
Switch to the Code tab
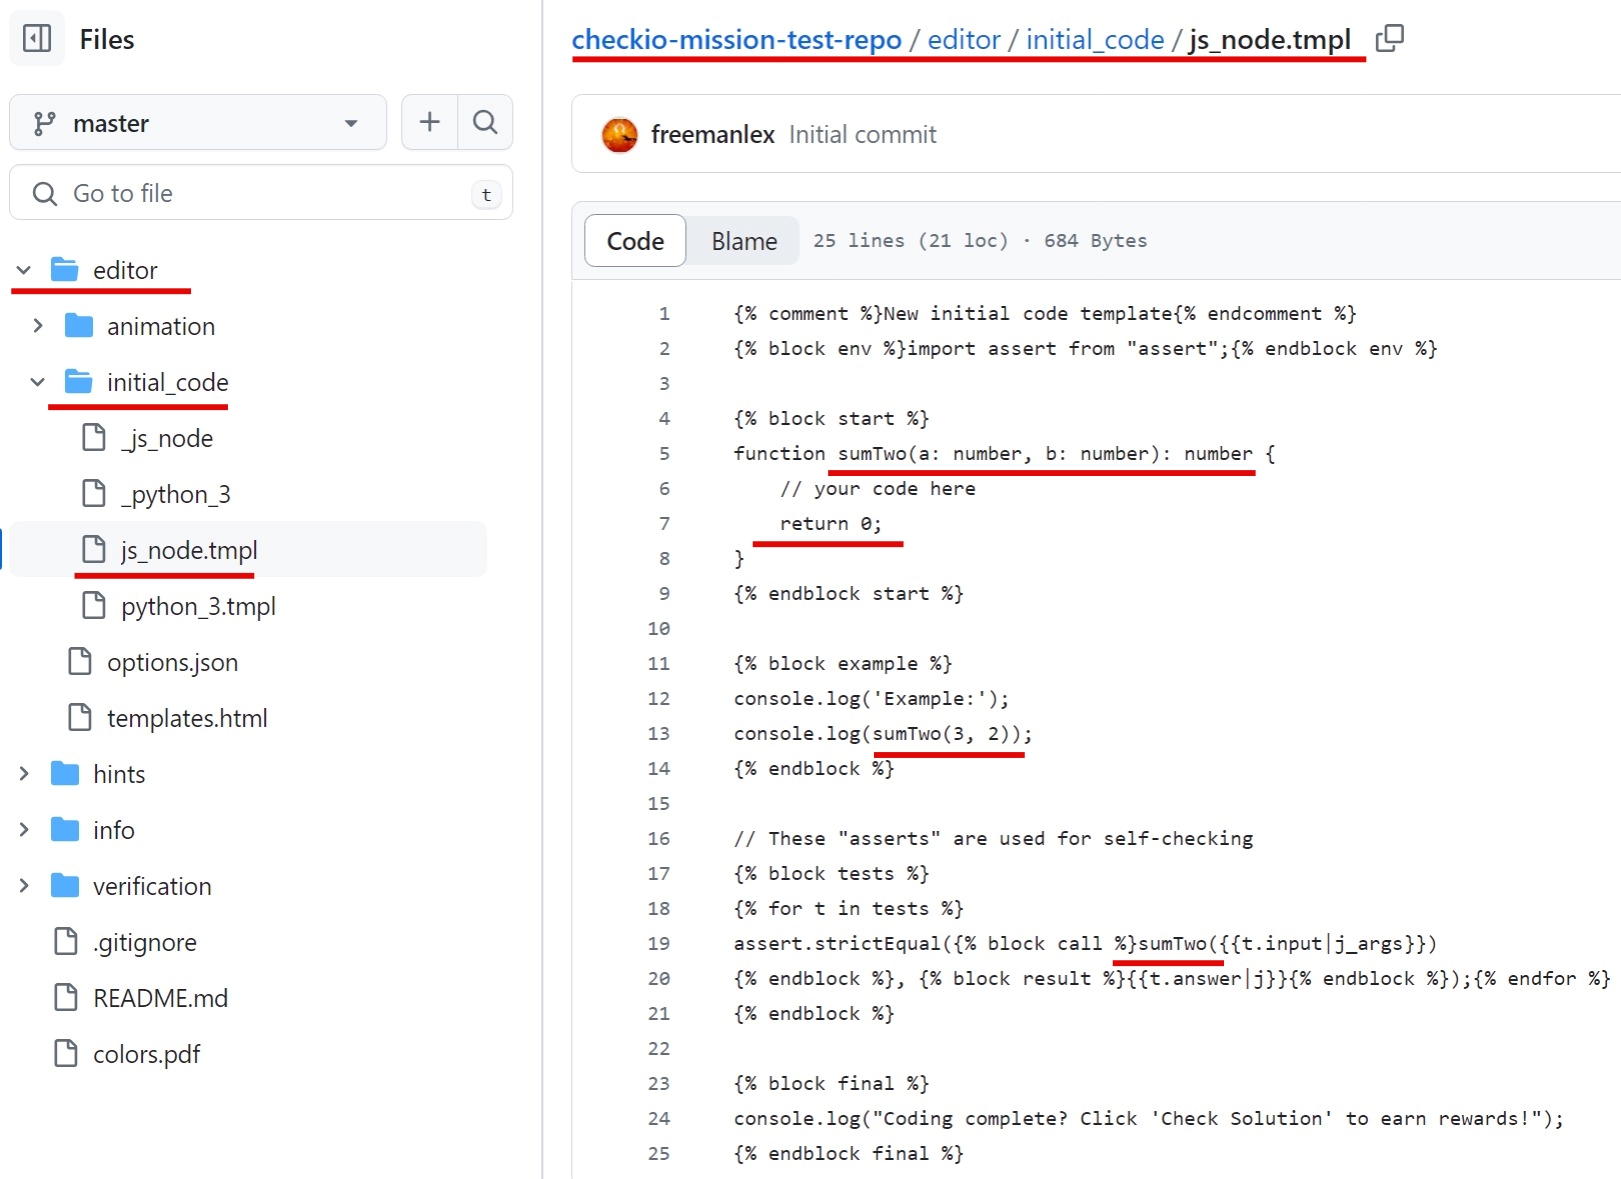[x=635, y=241]
